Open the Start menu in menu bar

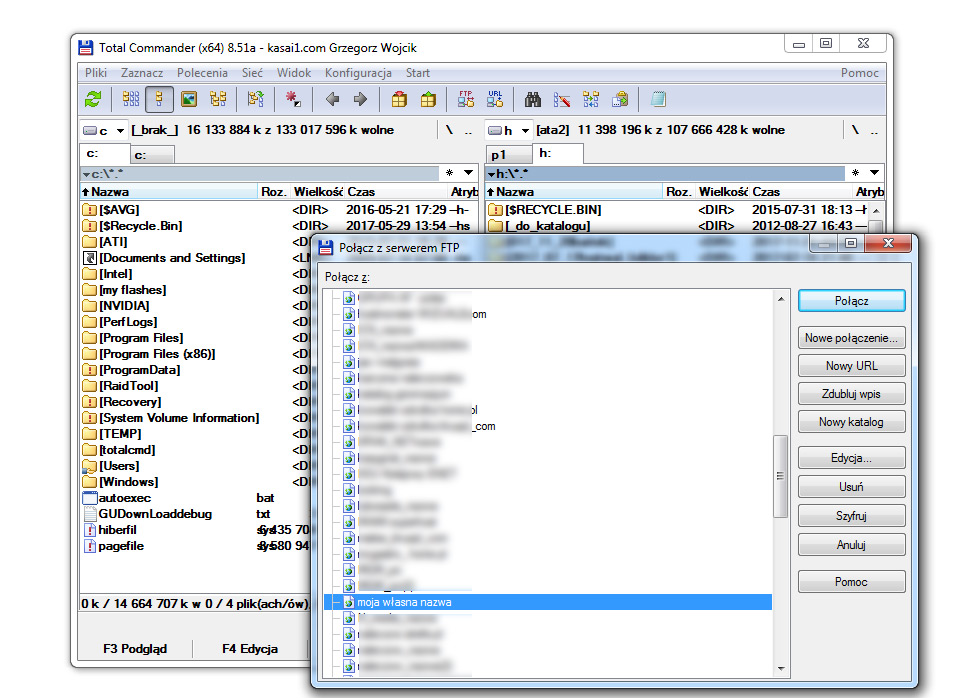pos(418,73)
